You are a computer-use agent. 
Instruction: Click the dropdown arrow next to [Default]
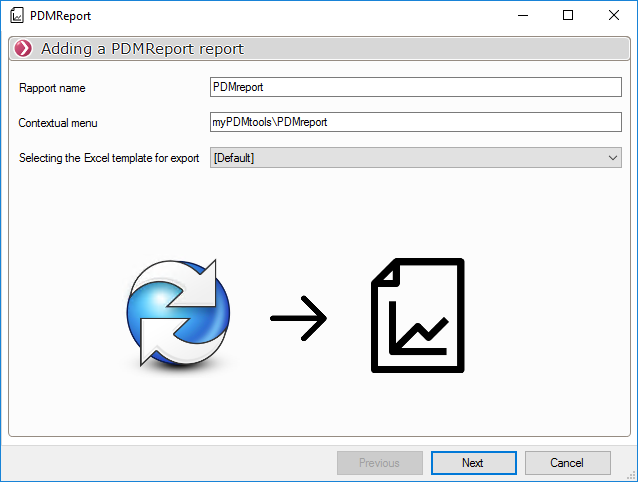coord(612,158)
